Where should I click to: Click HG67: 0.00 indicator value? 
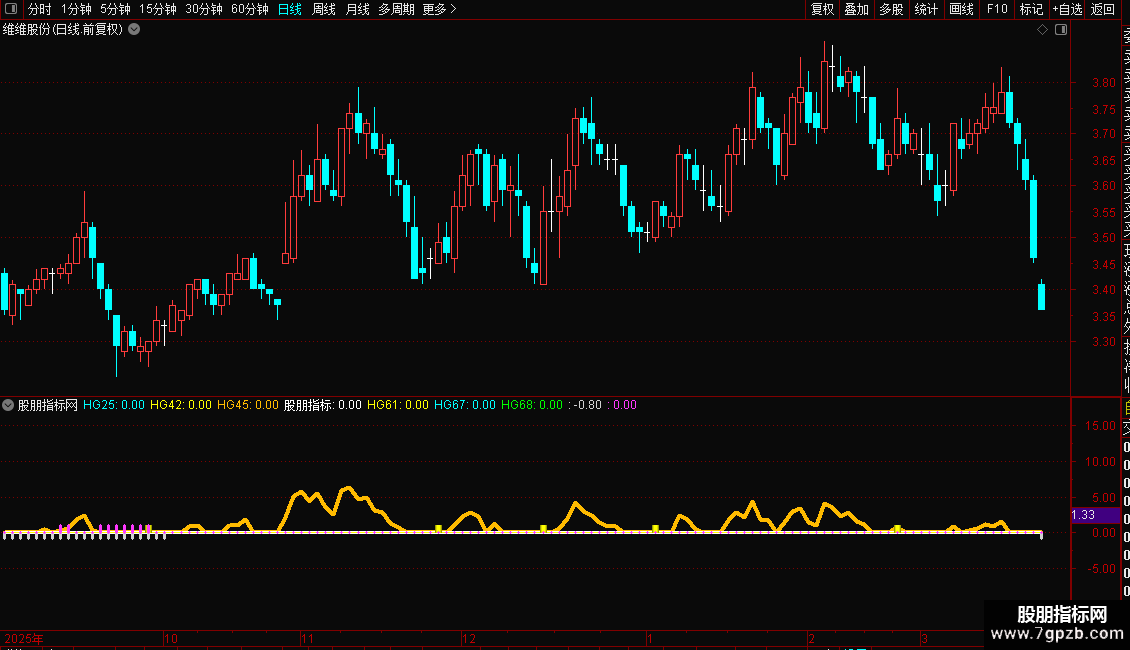point(465,405)
